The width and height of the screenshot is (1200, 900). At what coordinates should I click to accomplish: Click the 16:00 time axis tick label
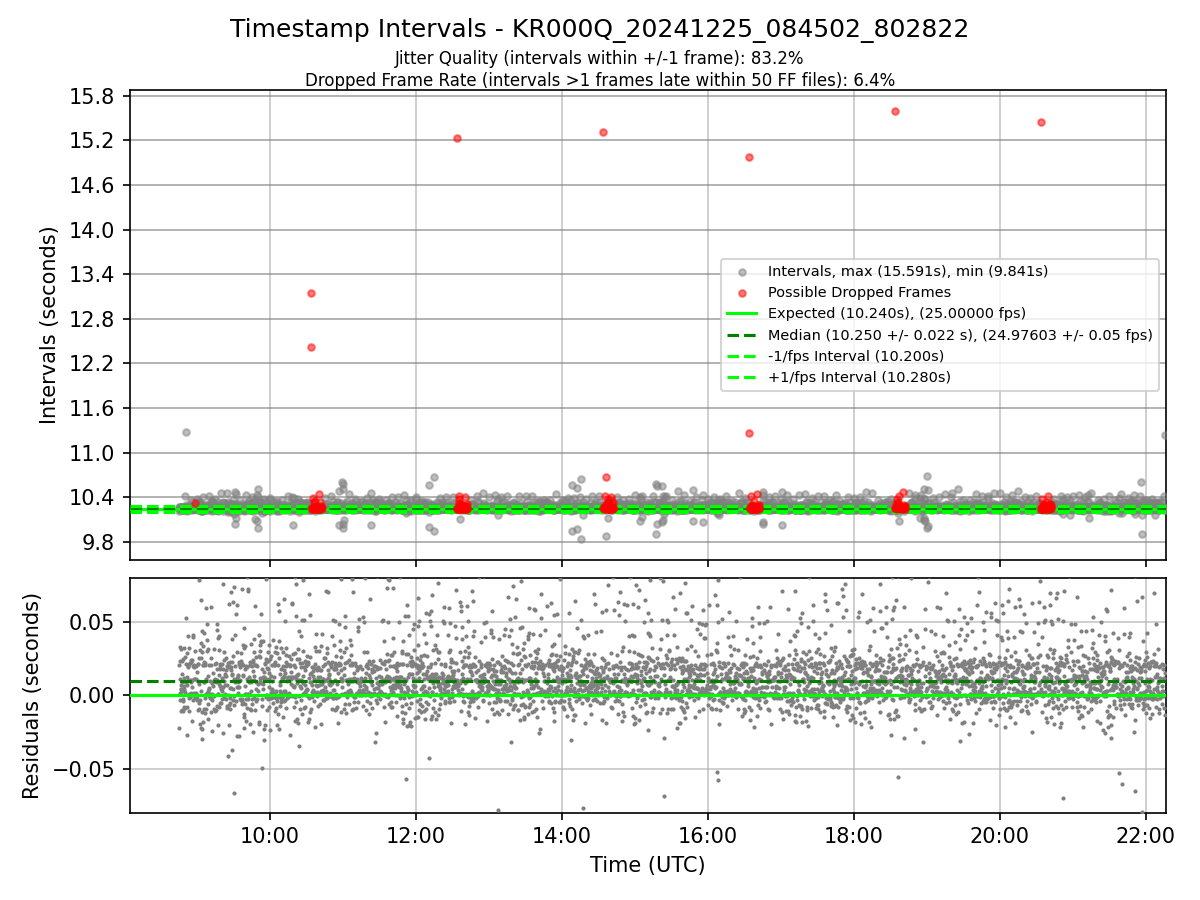[x=708, y=836]
